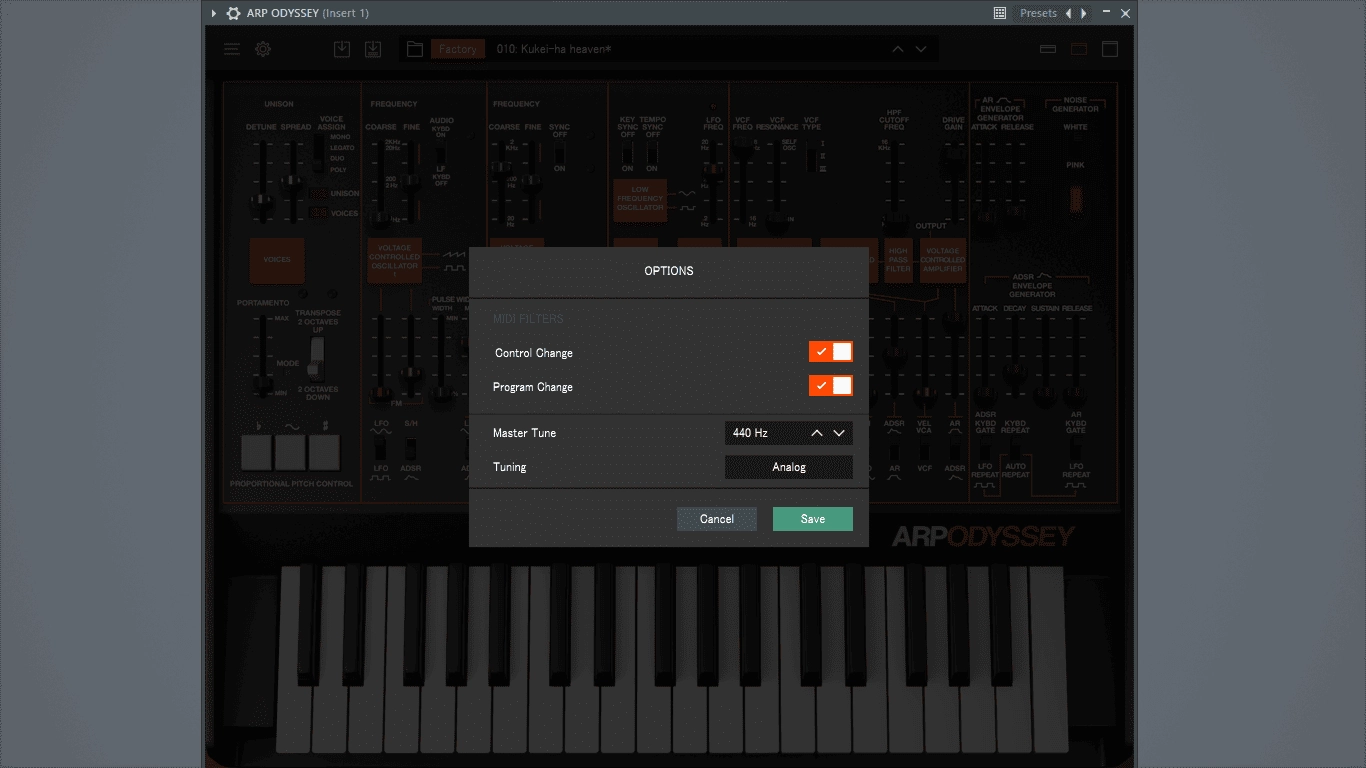Click the FL Studio plugin options gear
The height and width of the screenshot is (768, 1366).
point(233,13)
